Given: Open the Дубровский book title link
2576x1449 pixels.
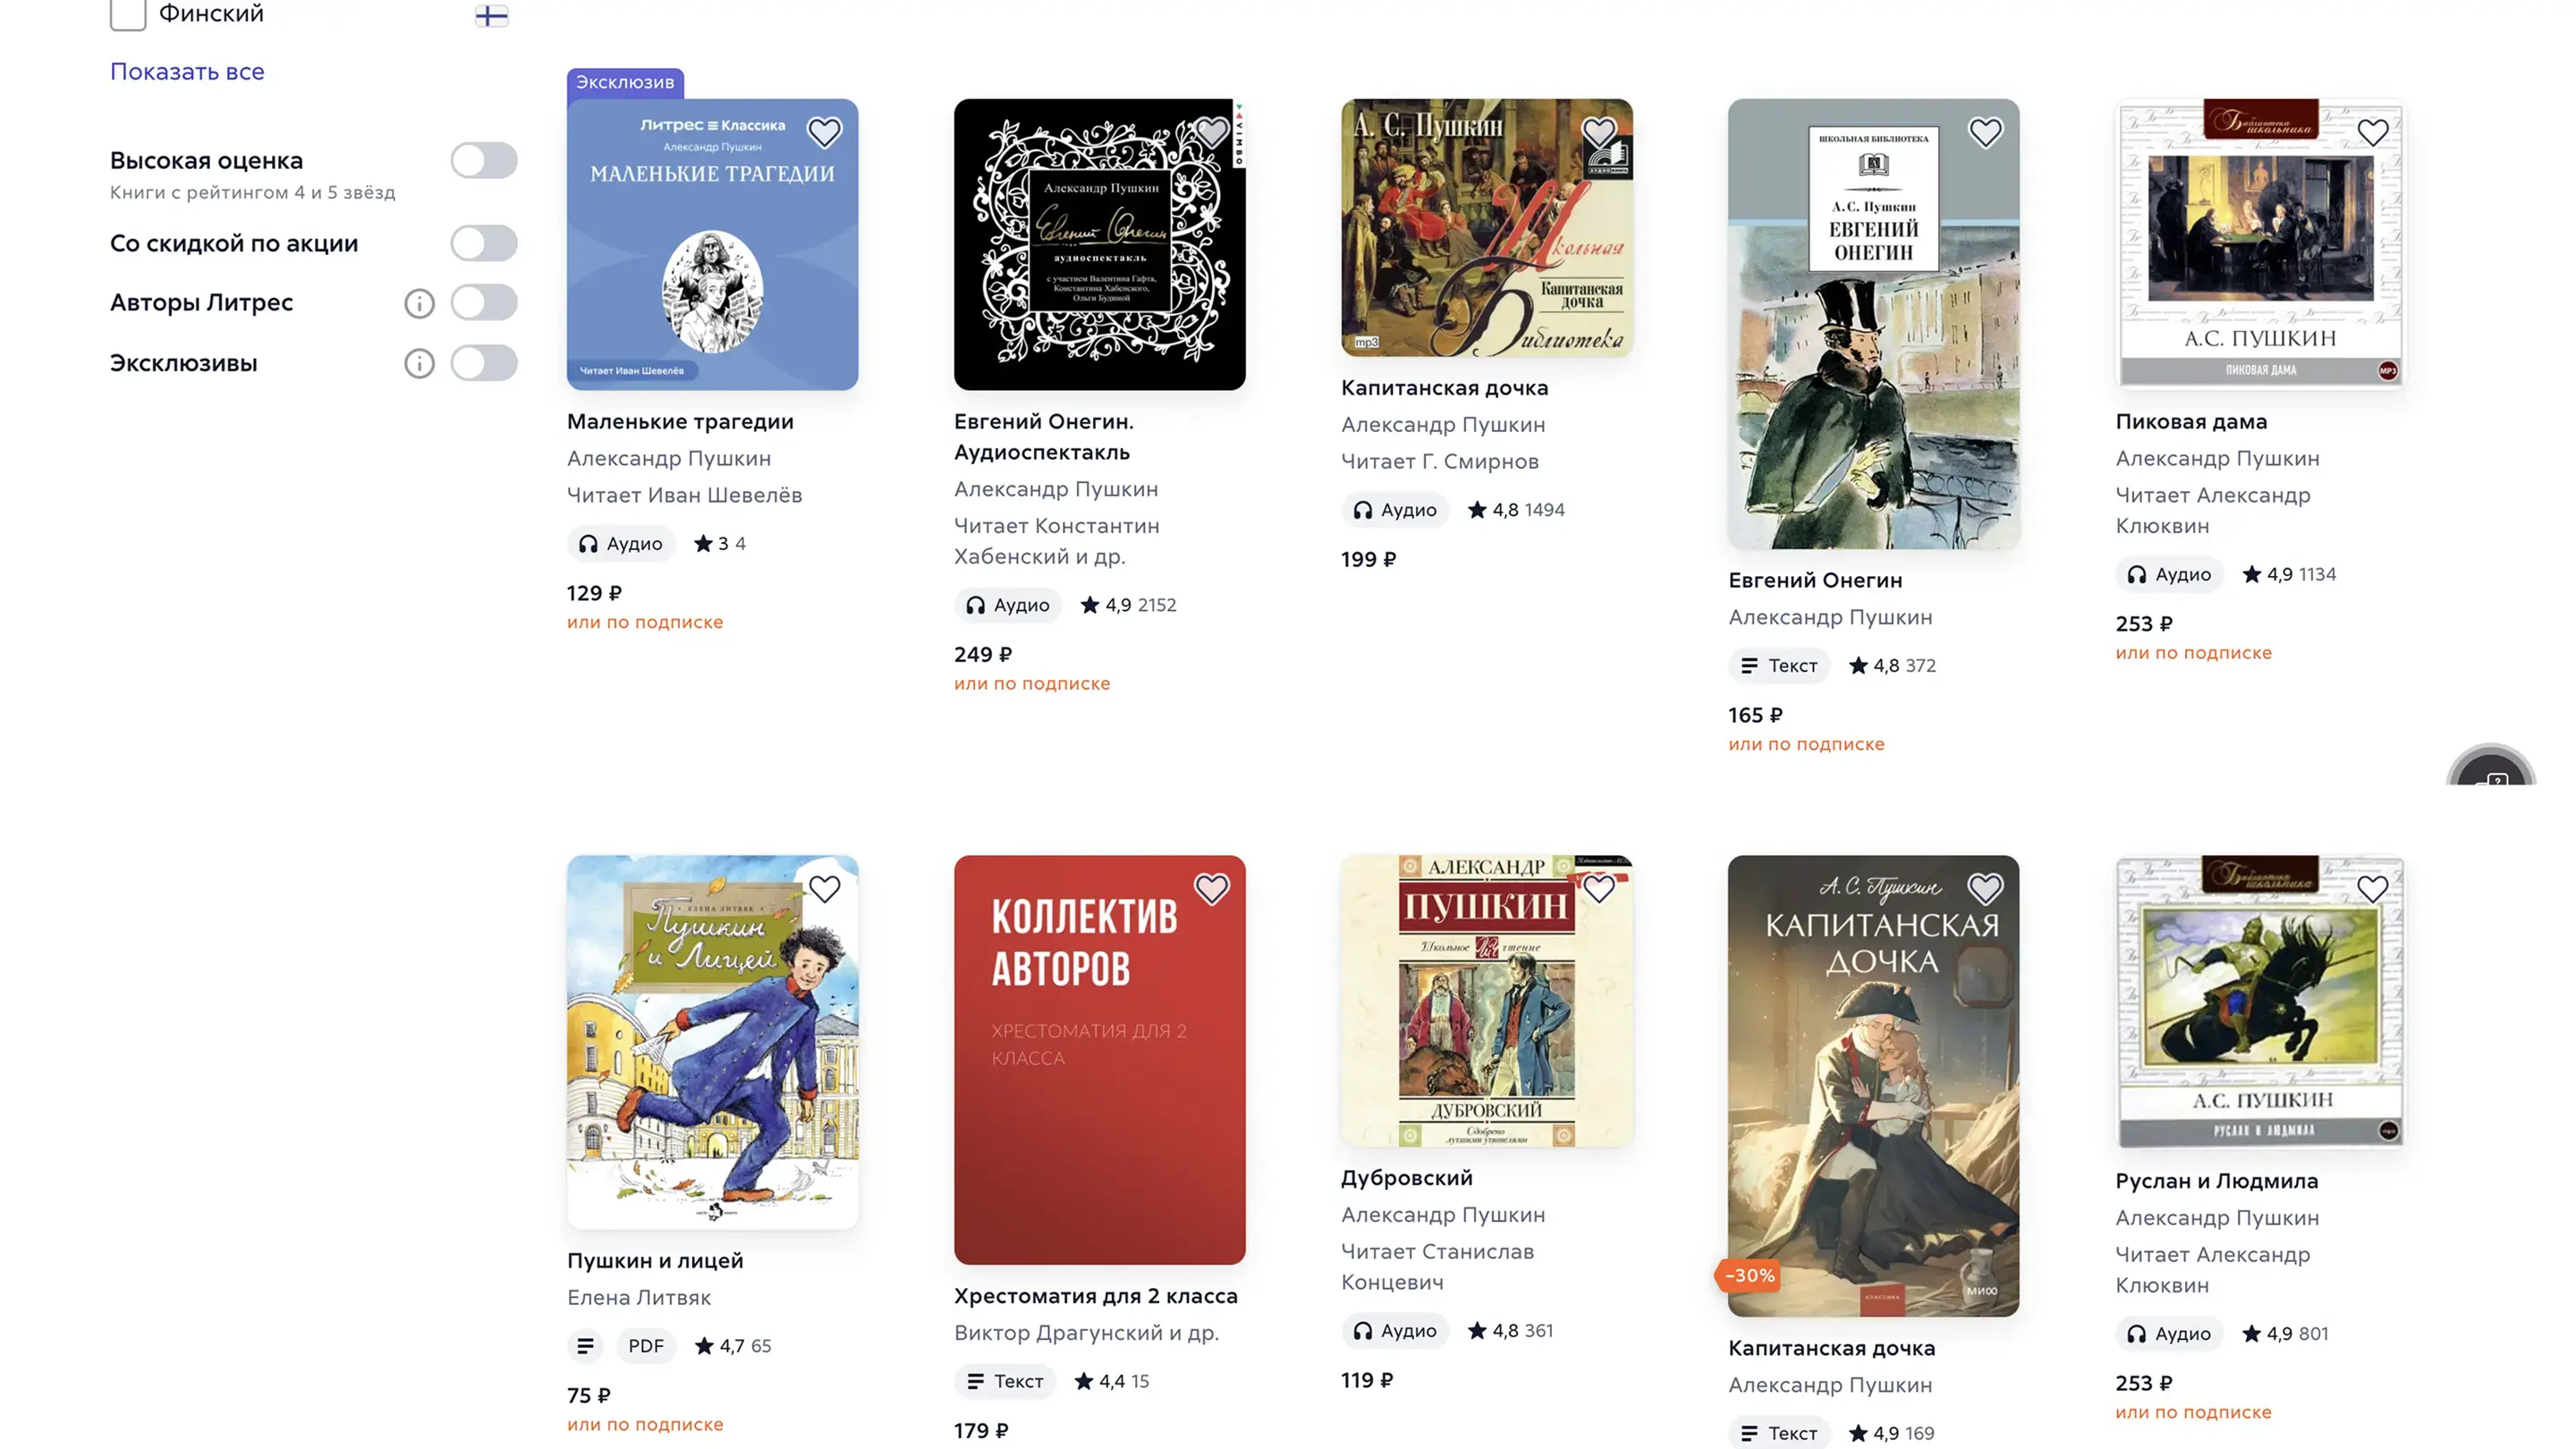Looking at the screenshot, I should click(x=1406, y=1178).
